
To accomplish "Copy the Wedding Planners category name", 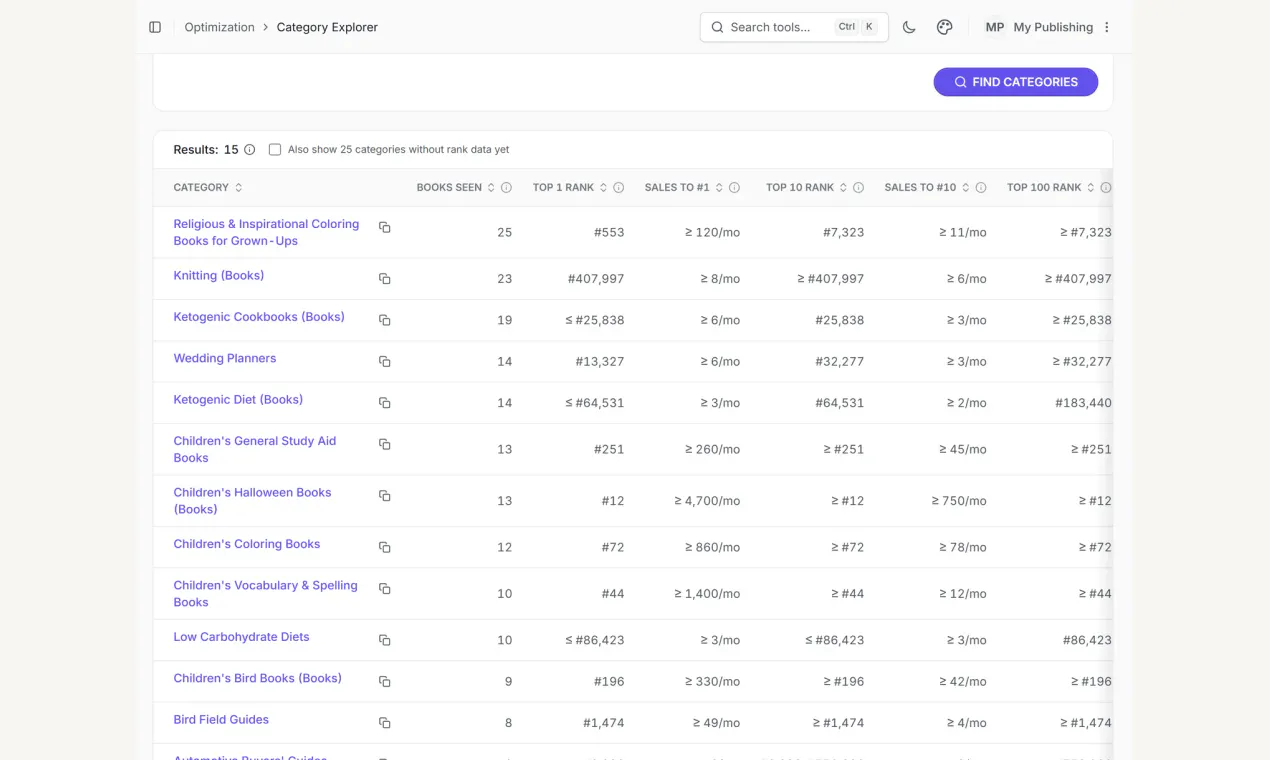I will [x=384, y=361].
